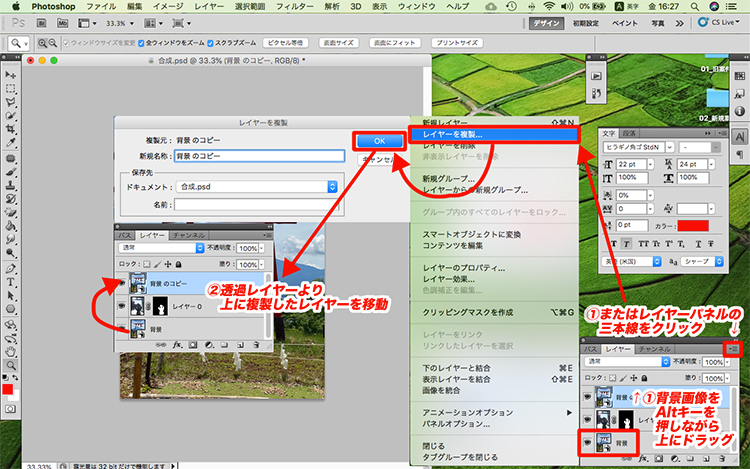Switch to ペイント workspace
This screenshot has width=750, height=469.
tap(625, 23)
